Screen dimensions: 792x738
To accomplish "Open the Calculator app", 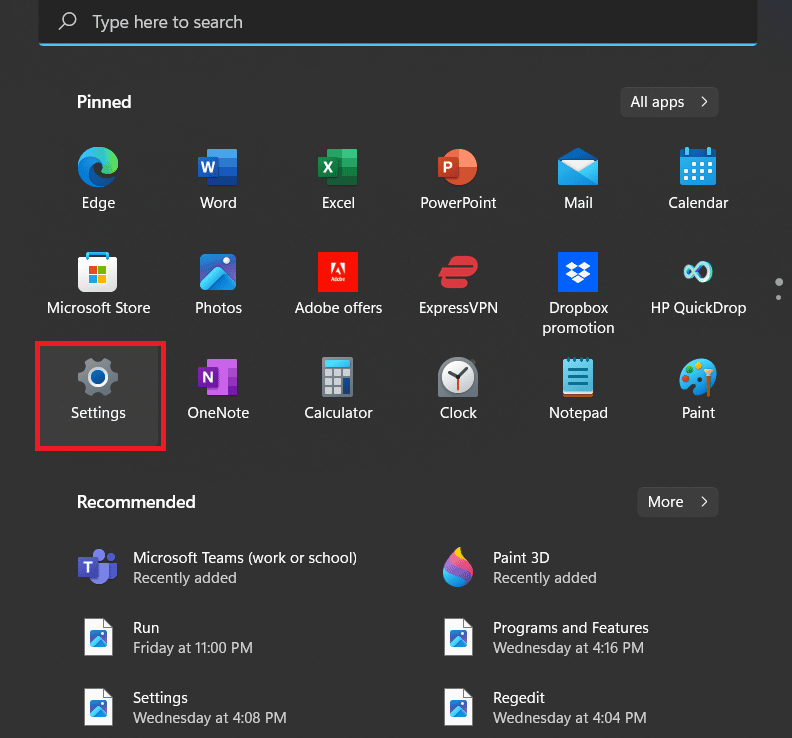I will click(338, 388).
